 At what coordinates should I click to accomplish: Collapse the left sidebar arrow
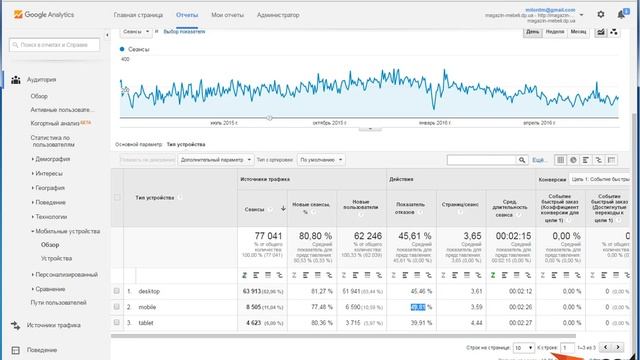[107, 35]
